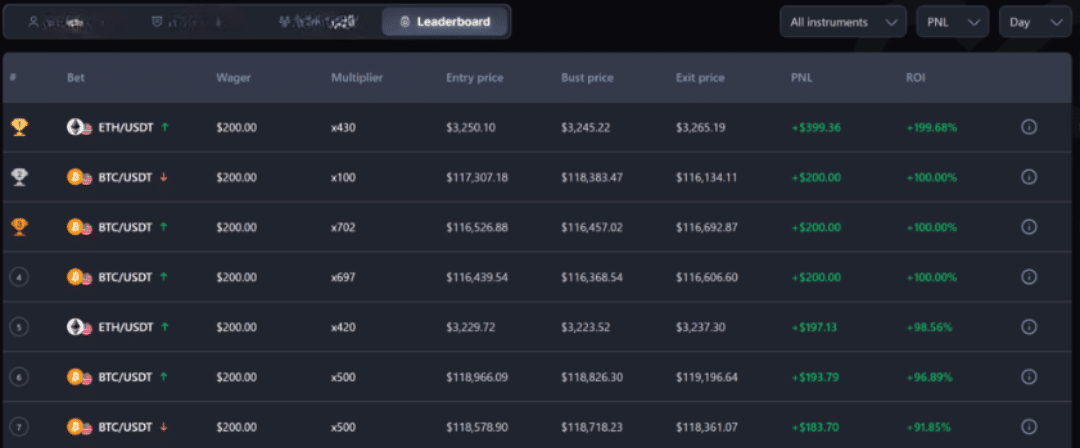
Task: Open info icon for the +$183.70 PNL row
Action: [x=1028, y=427]
